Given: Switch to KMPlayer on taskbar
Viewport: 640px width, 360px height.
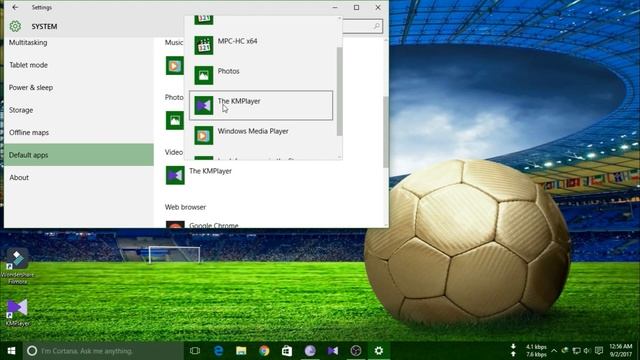Looking at the screenshot, I should tap(333, 351).
